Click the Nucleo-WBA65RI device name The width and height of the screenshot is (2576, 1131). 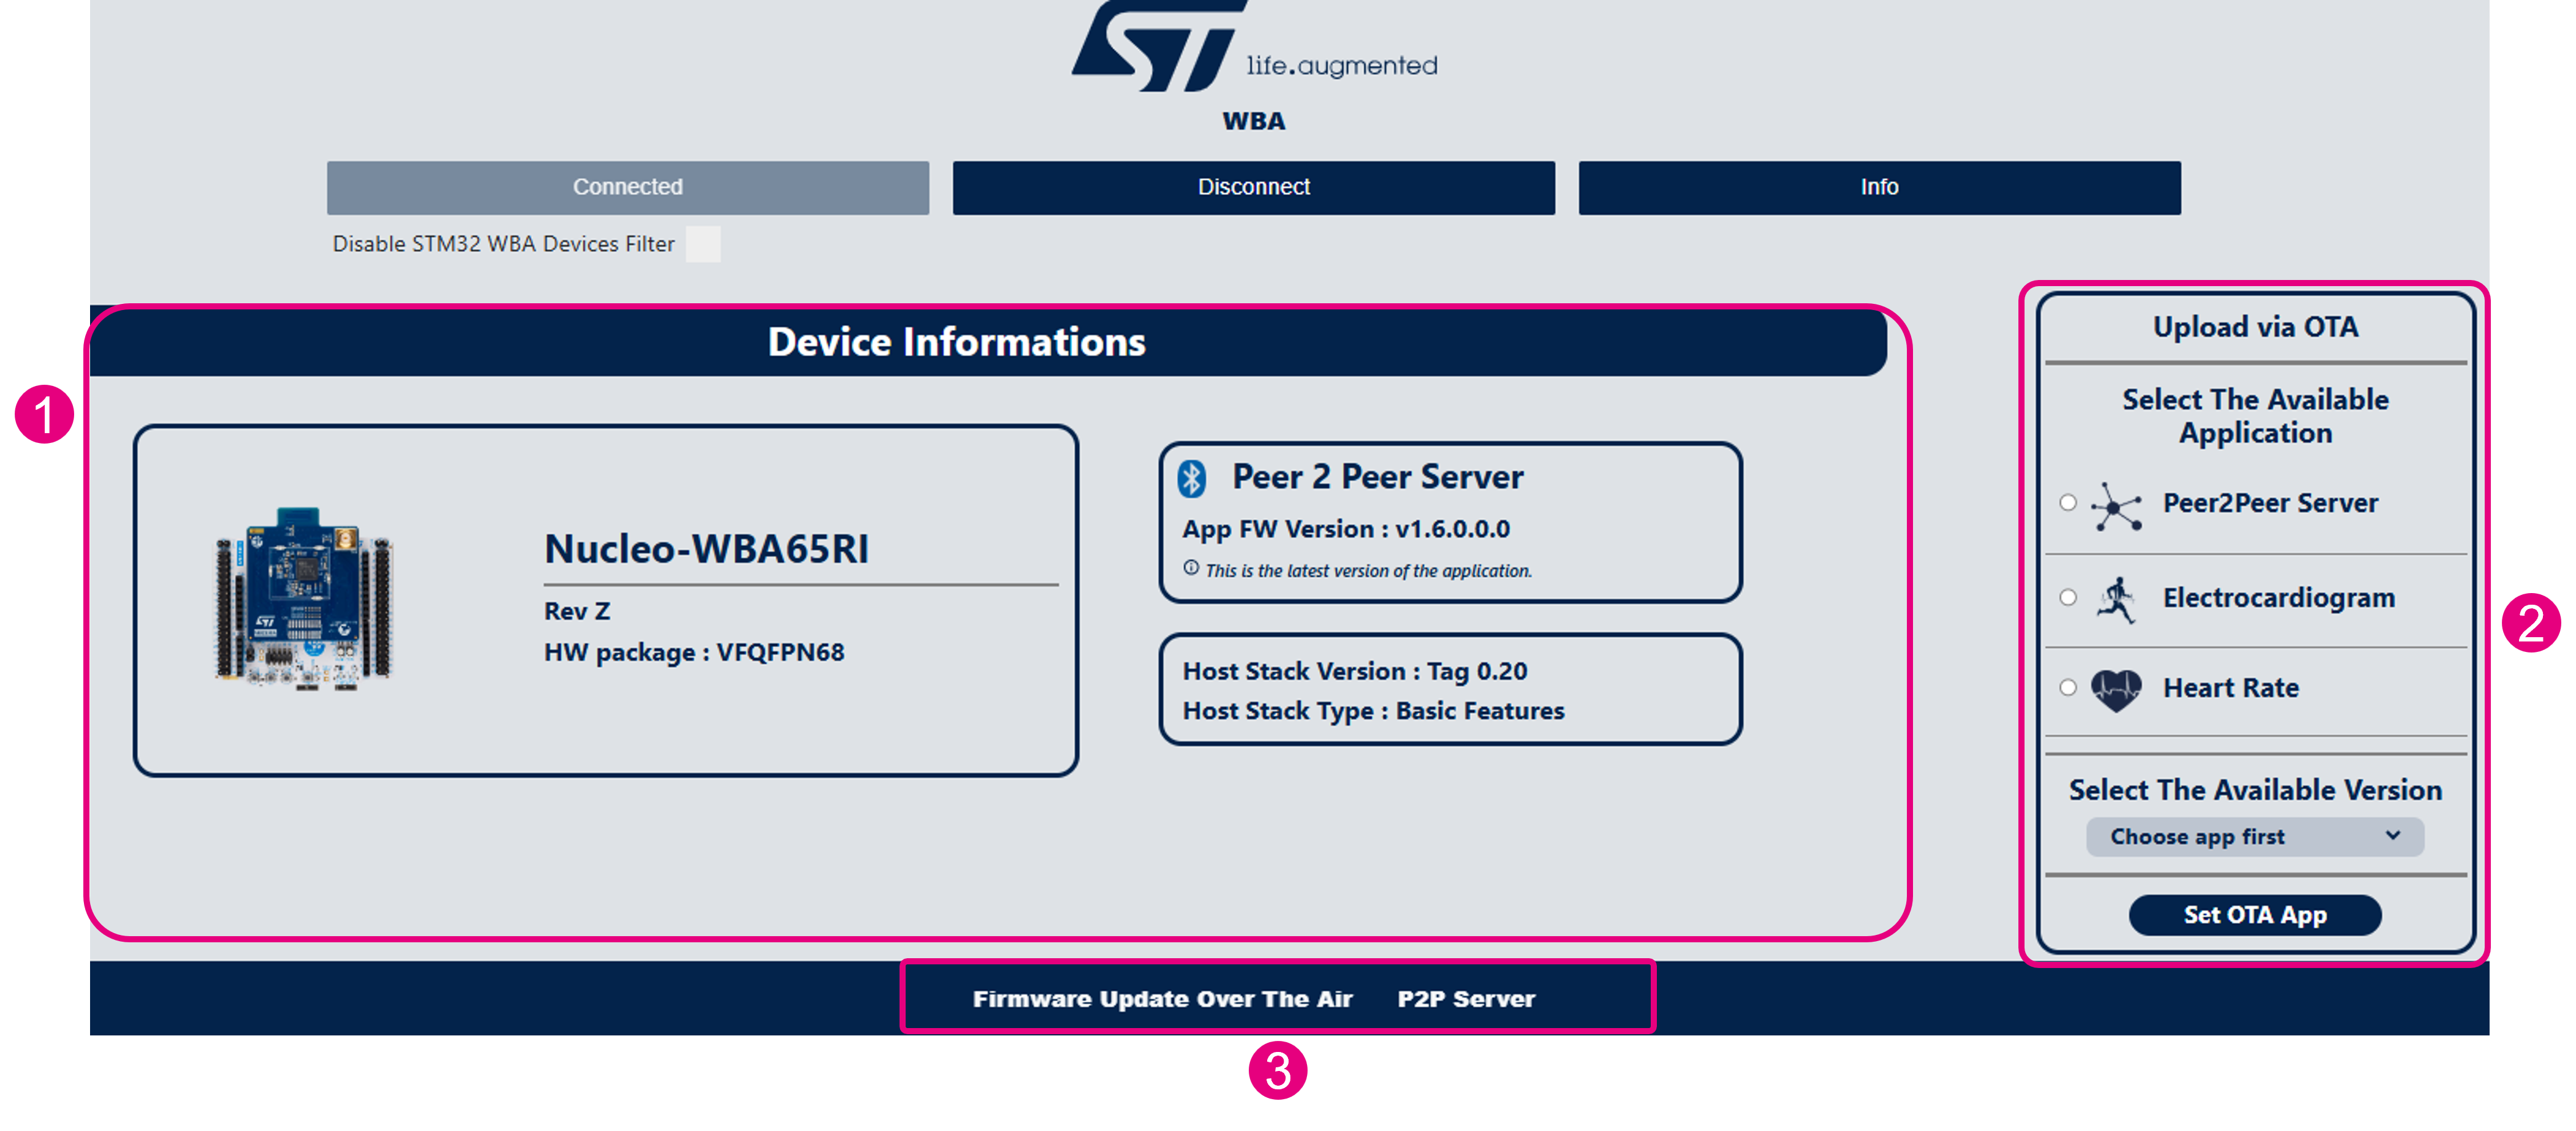[x=706, y=549]
